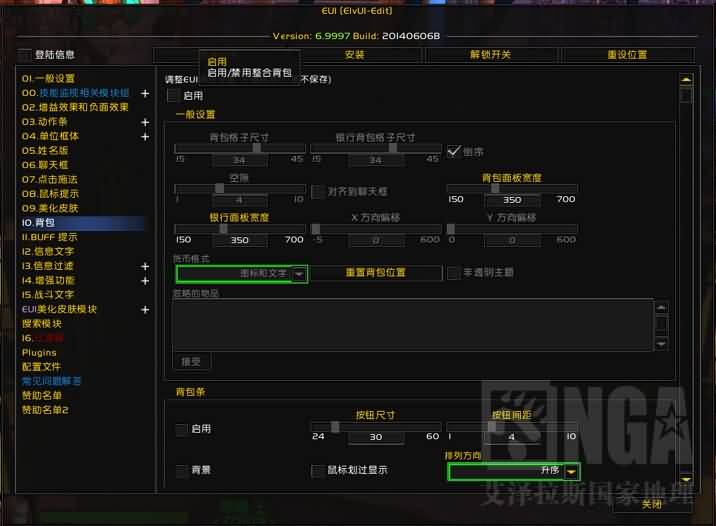Select 12.信息文字 in the sidebar
The image size is (716, 526).
pos(48,252)
